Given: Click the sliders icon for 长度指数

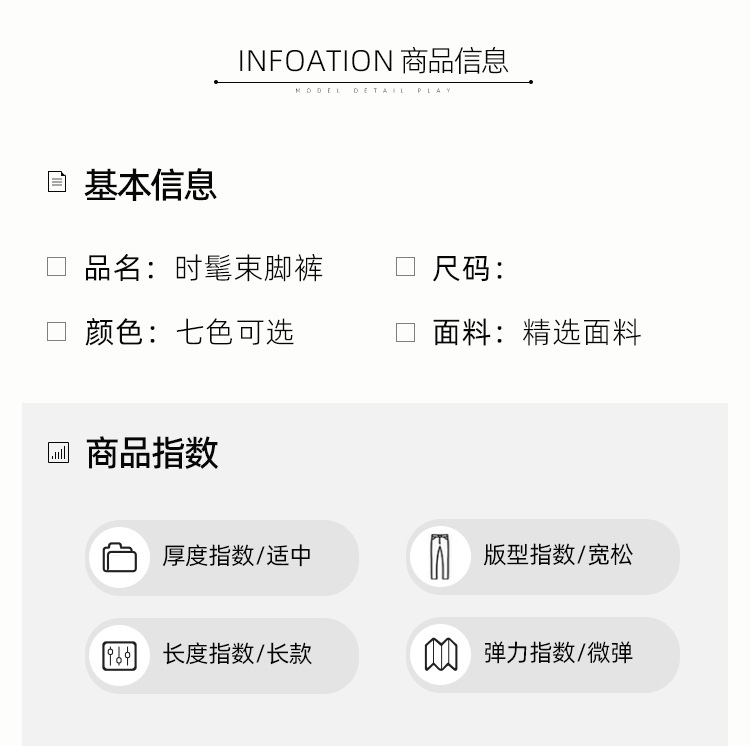Looking at the screenshot, I should tap(120, 655).
